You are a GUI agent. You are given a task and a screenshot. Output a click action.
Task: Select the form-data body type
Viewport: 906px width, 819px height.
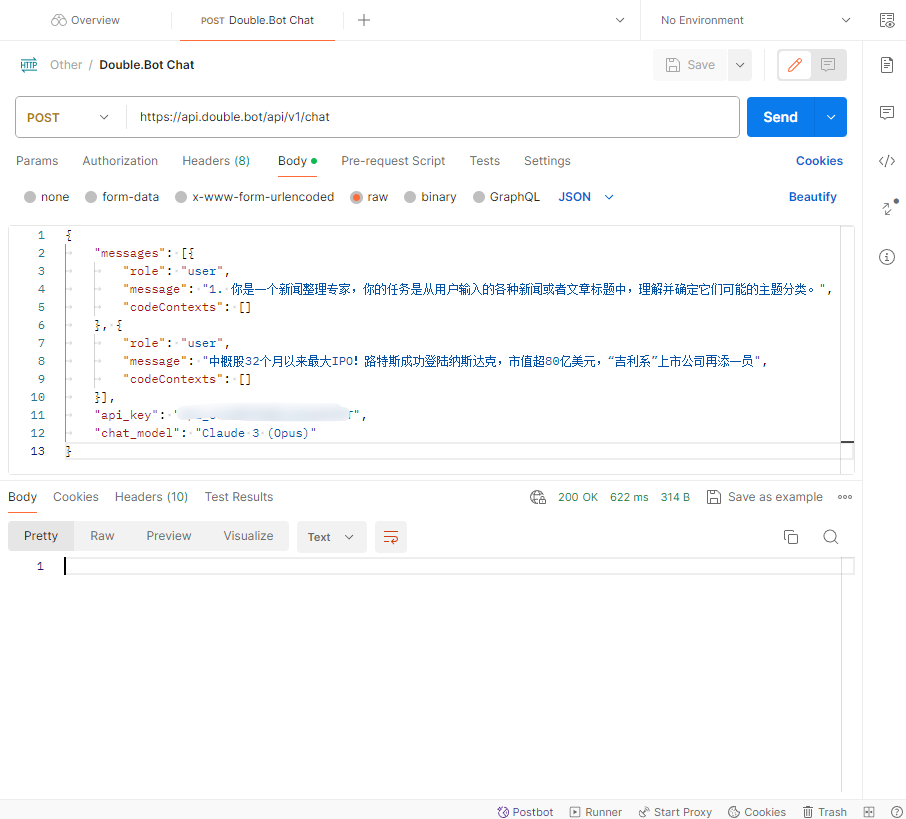(x=122, y=197)
